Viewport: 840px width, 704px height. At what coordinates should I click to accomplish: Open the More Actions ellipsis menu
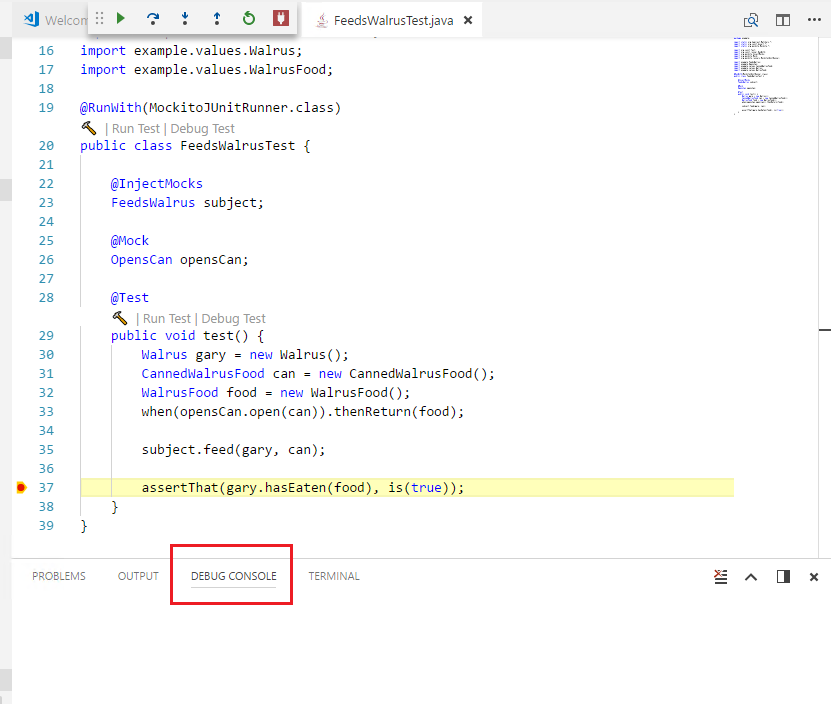coord(814,19)
